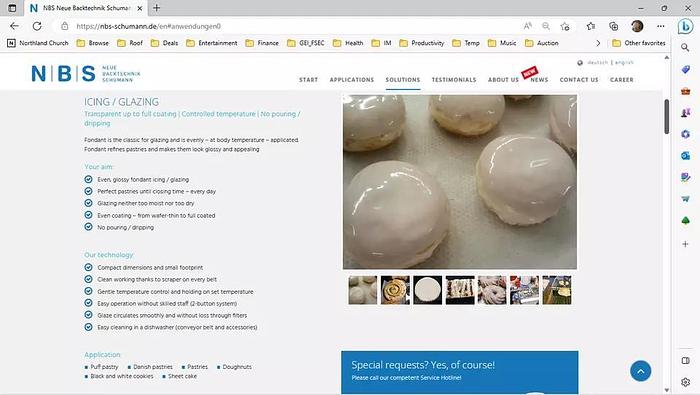700x395 pixels.
Task: Open the tab actions menu icon
Action: 12,8
